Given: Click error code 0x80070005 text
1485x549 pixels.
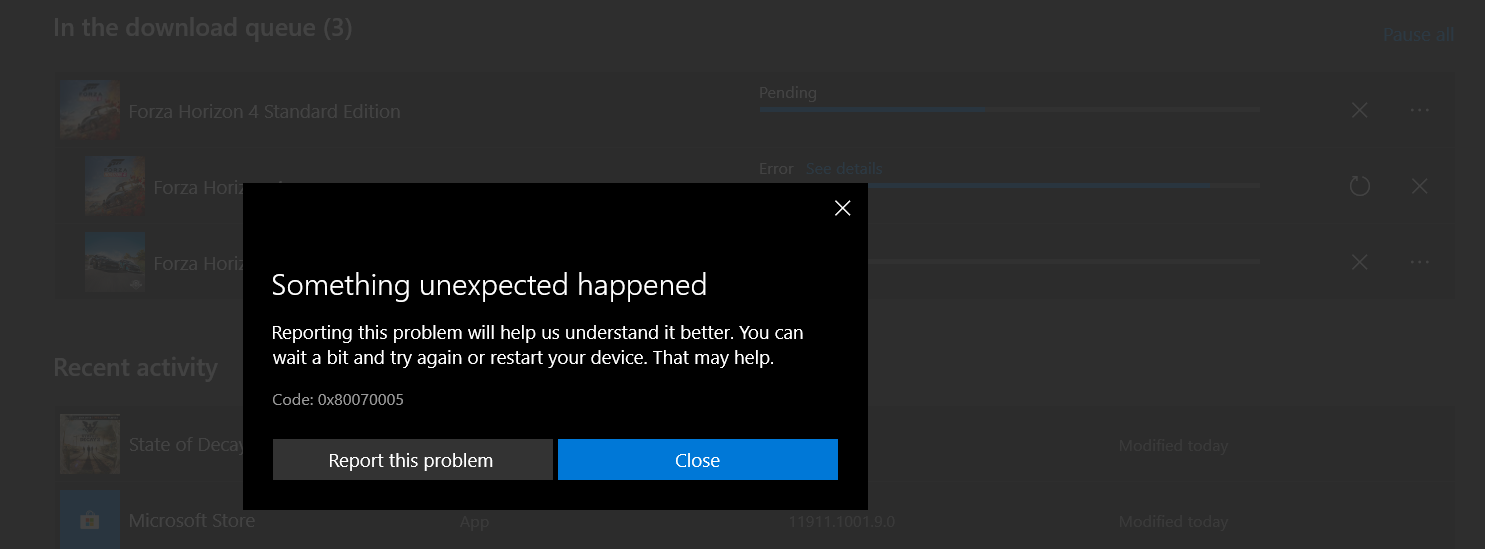Looking at the screenshot, I should point(338,400).
